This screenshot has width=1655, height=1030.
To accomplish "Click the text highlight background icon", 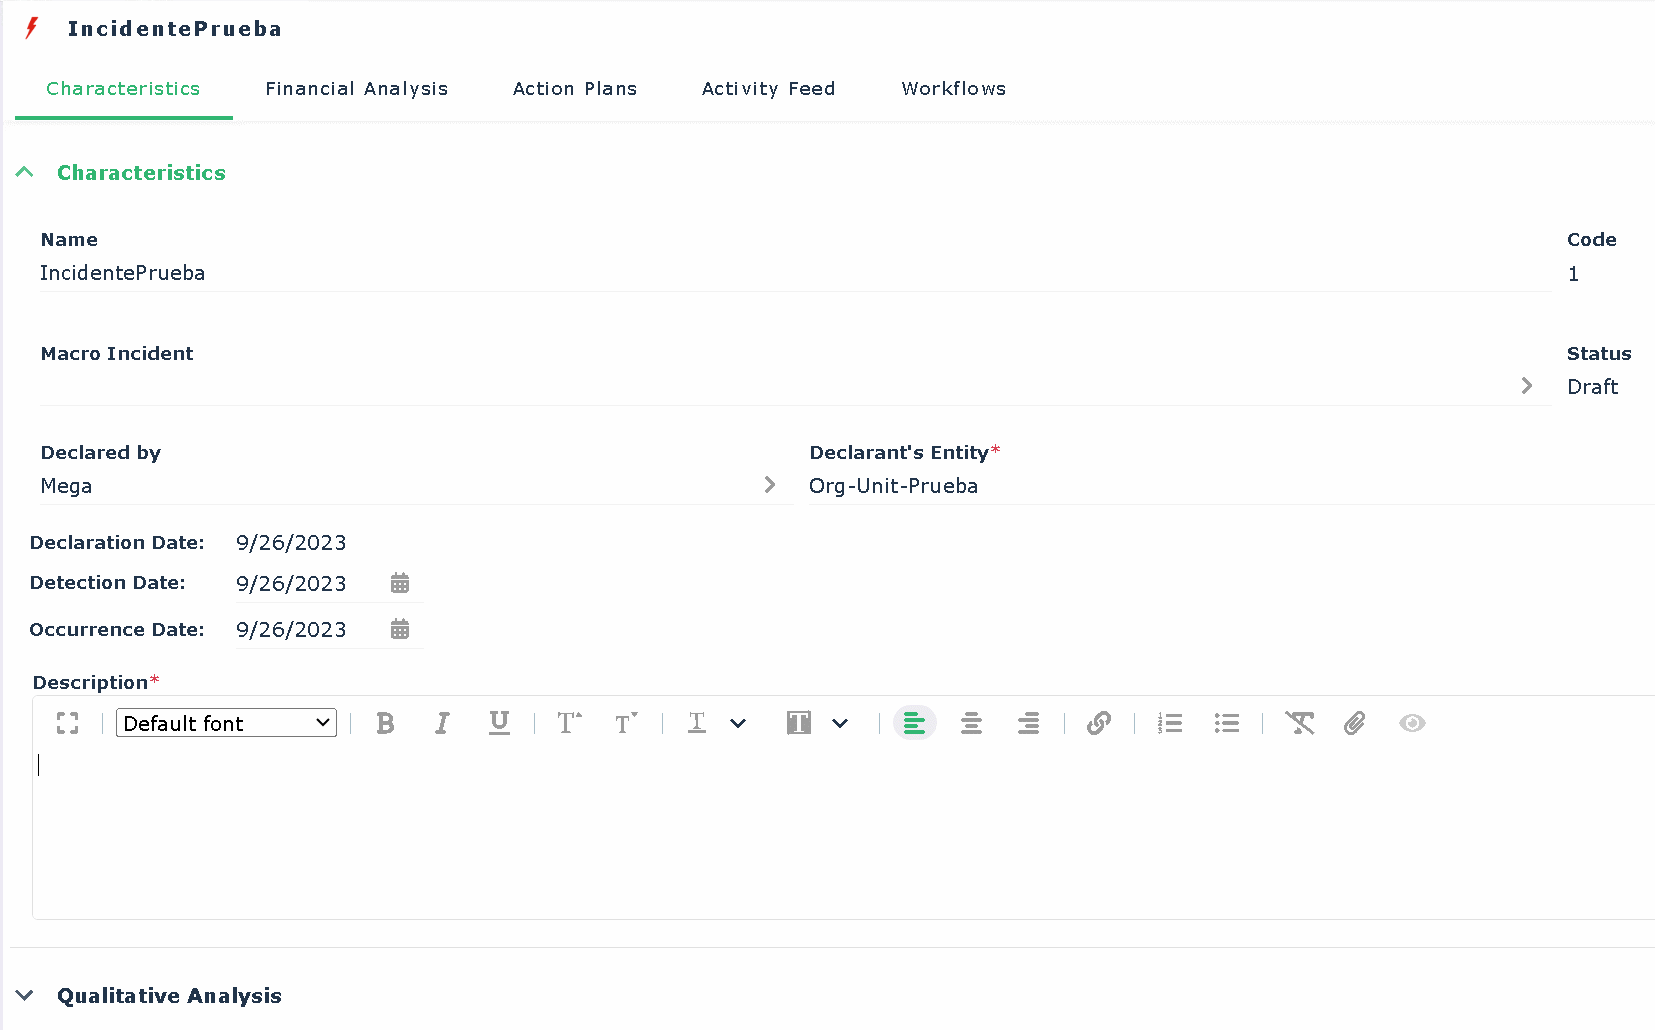I will point(798,723).
